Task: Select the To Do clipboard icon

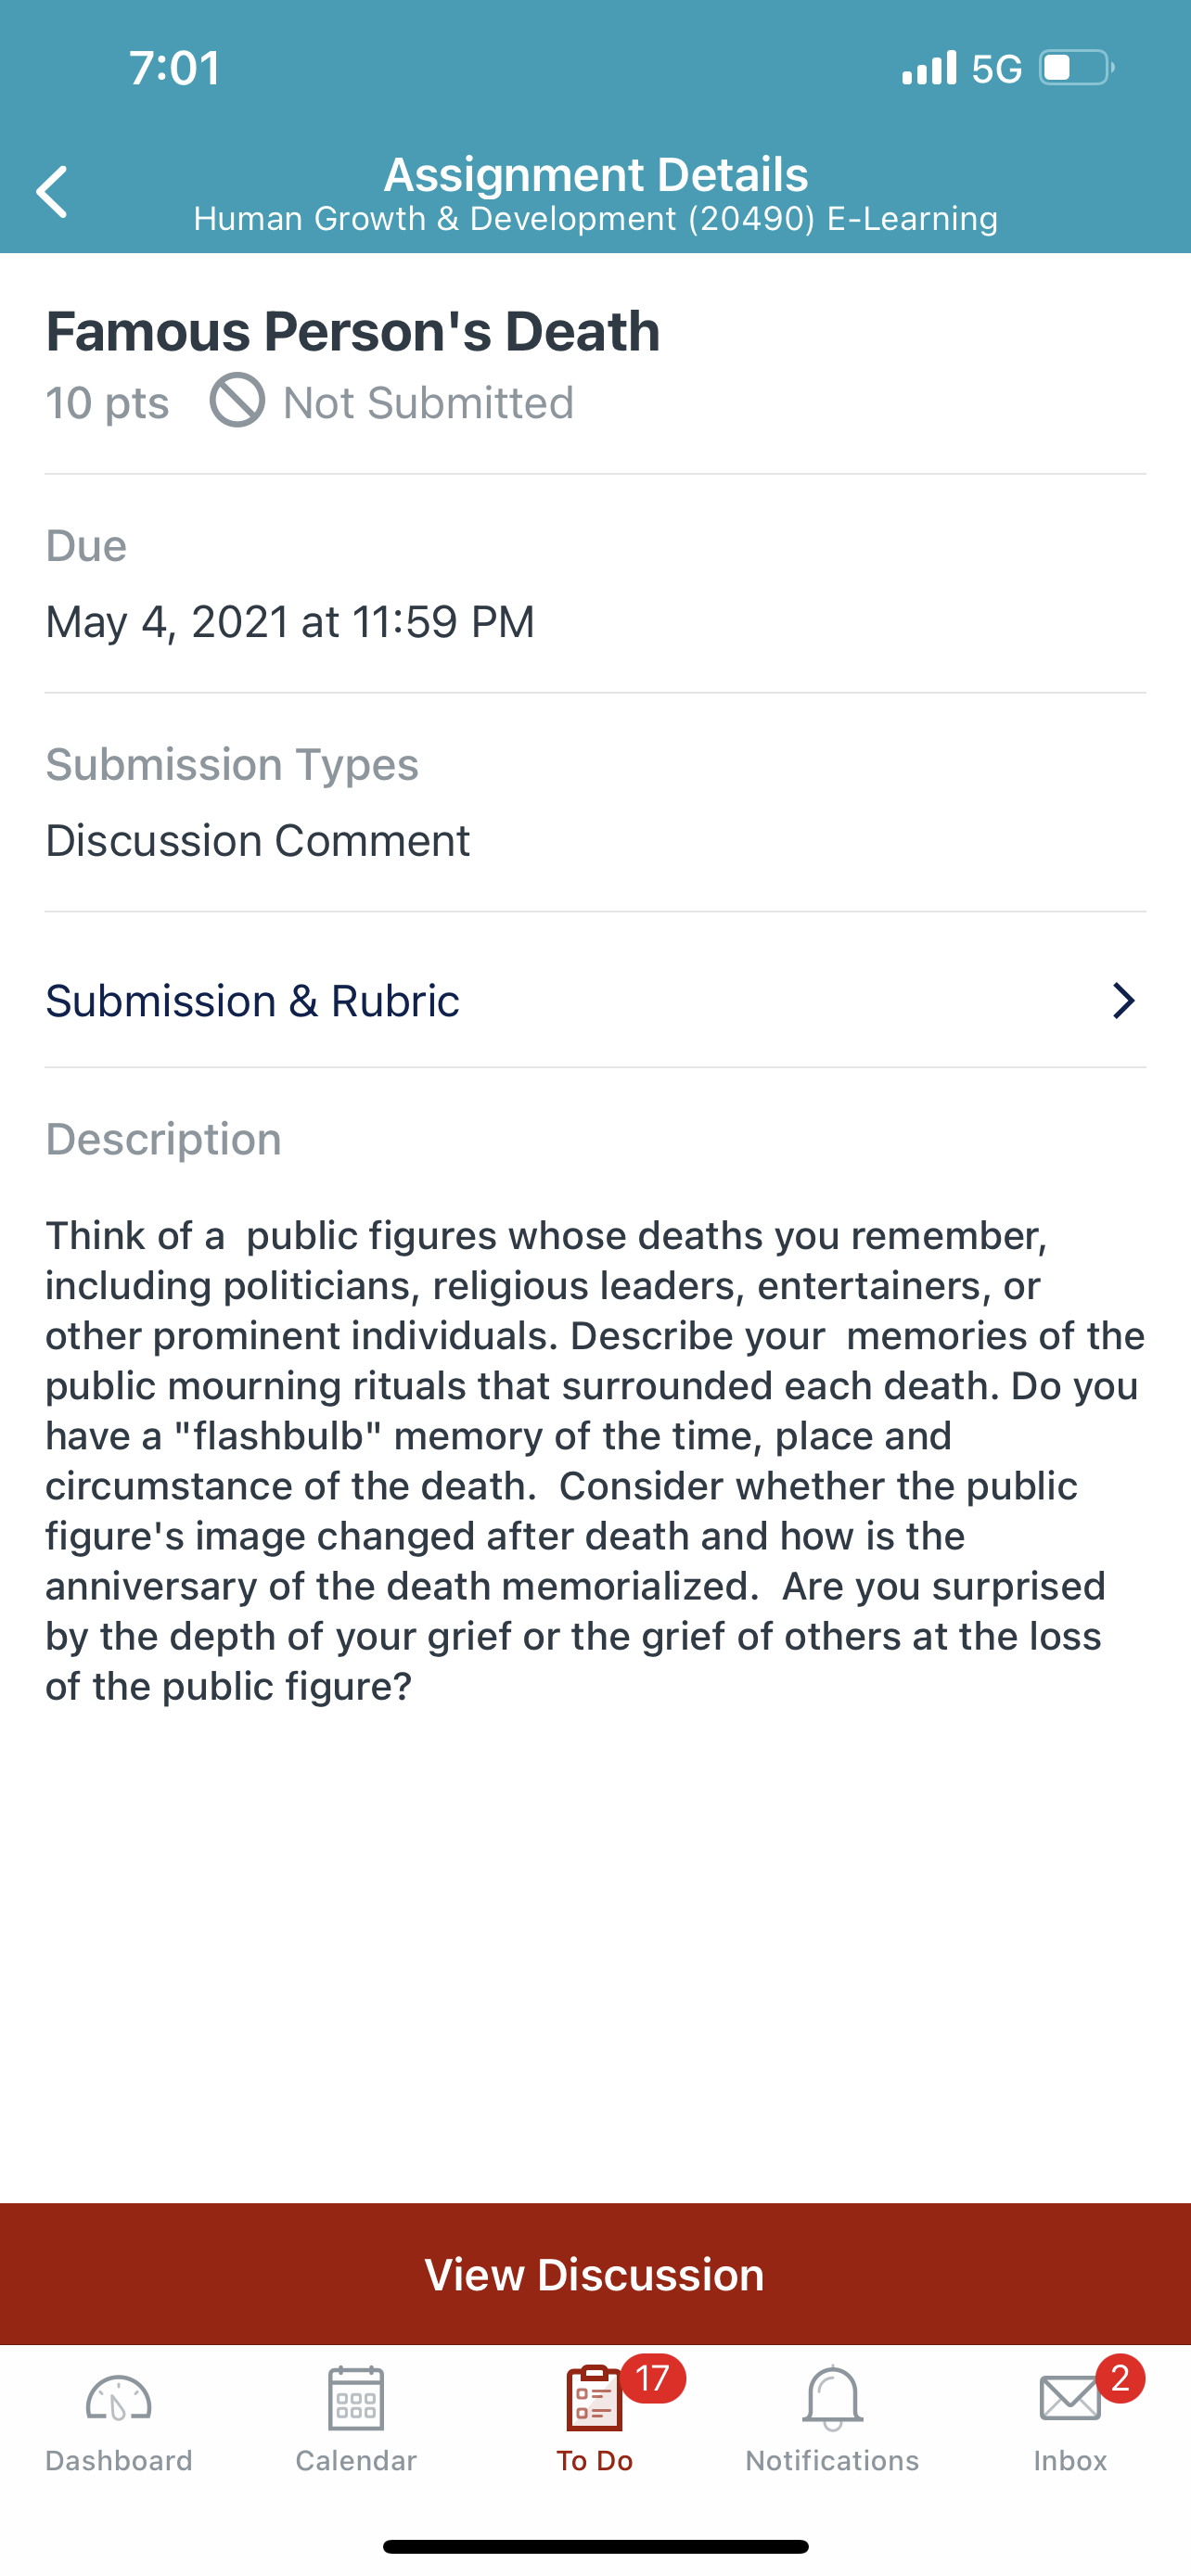Action: coord(594,2398)
